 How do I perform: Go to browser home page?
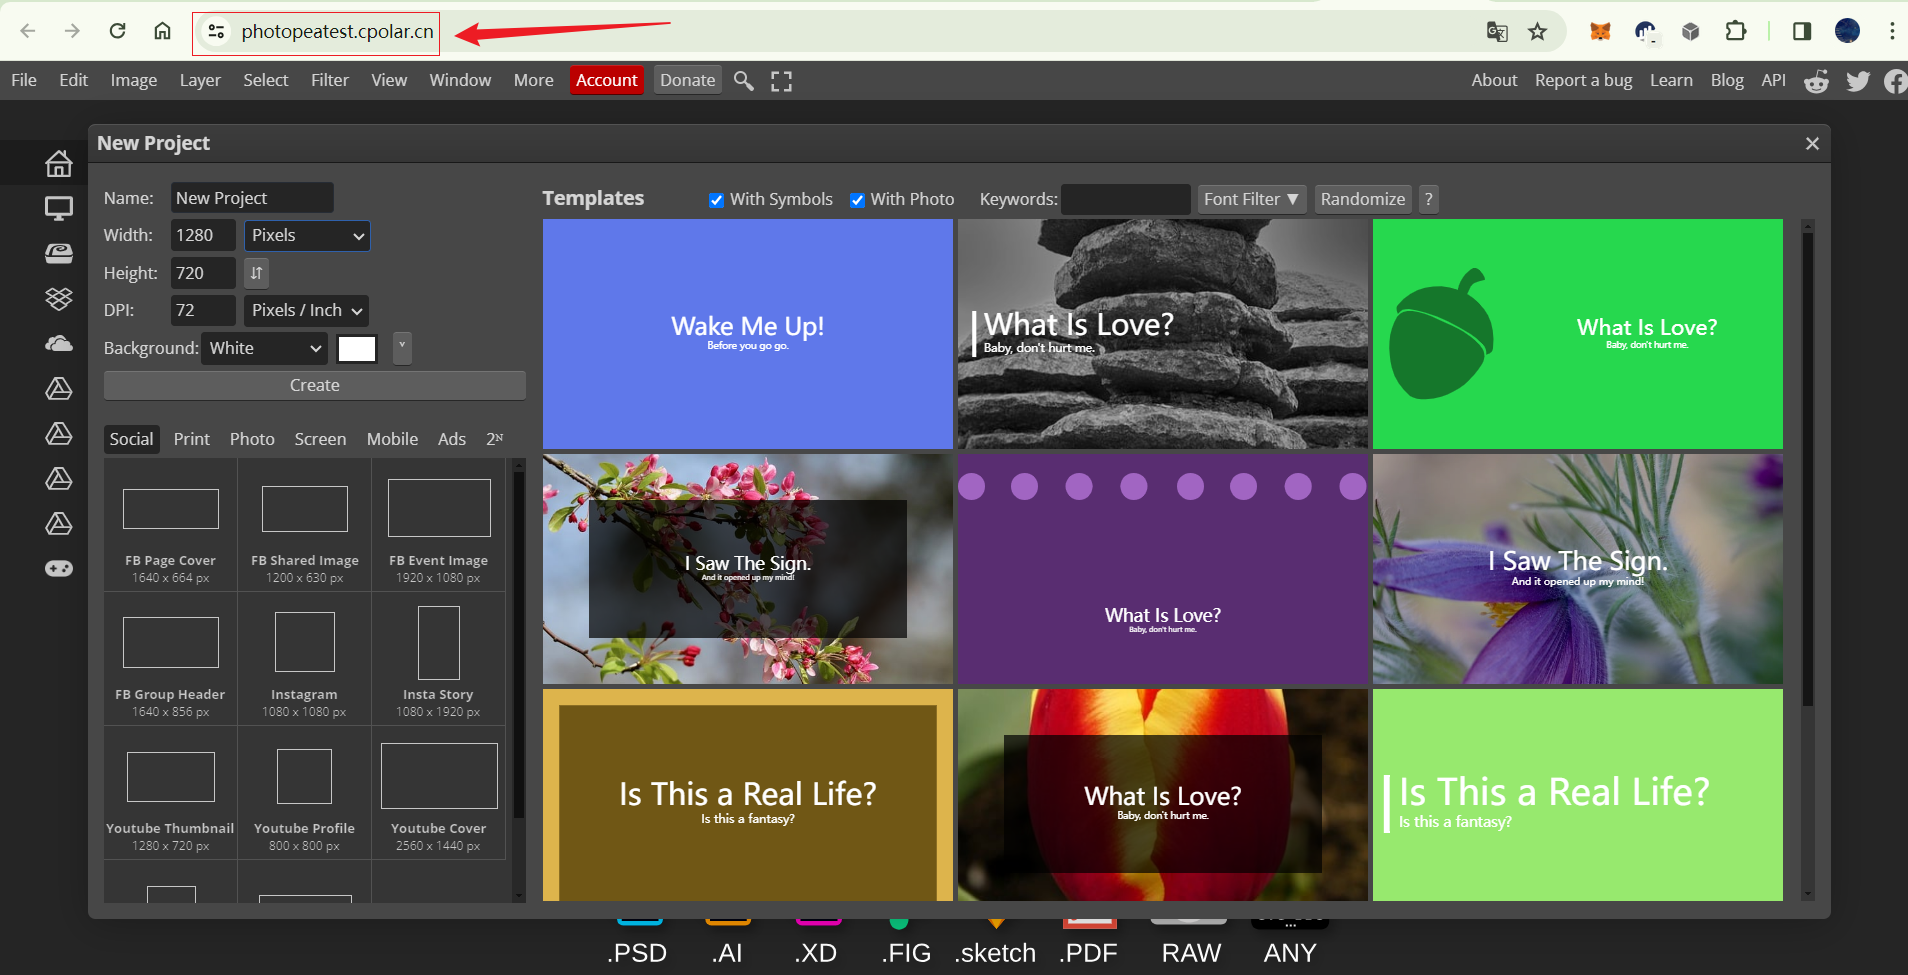pos(162,31)
